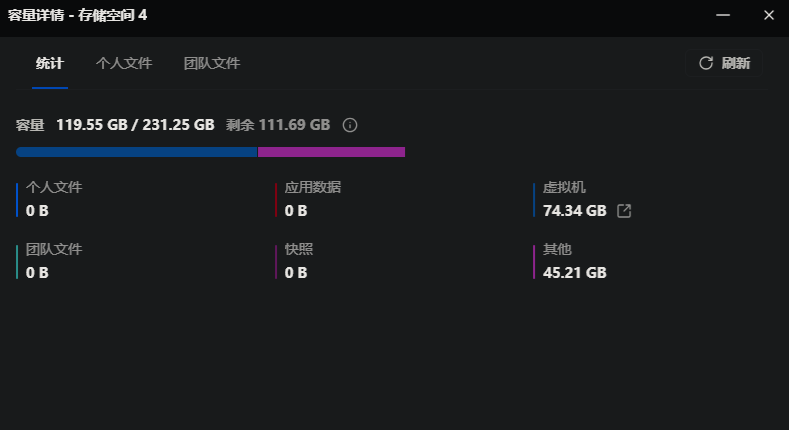
Task: Click the 剩余 111.69 GB remaining label
Action: 278,125
